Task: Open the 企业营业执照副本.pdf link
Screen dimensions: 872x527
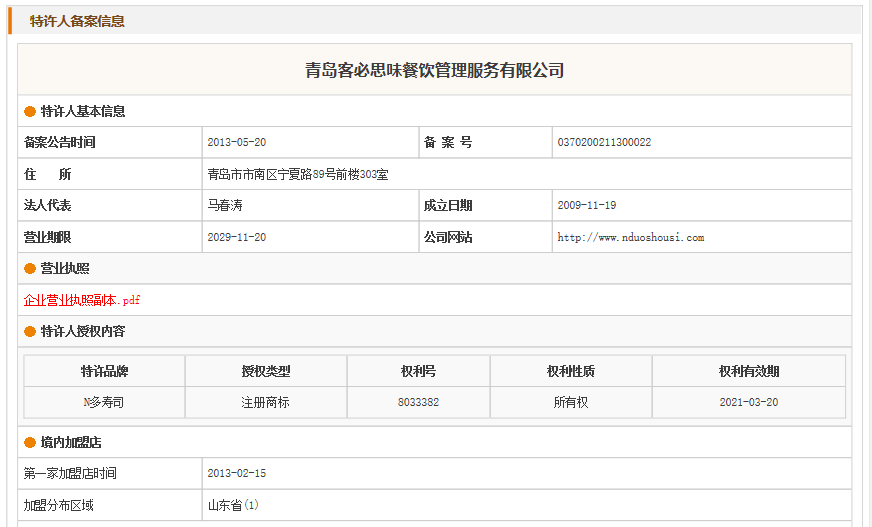Action: point(82,300)
